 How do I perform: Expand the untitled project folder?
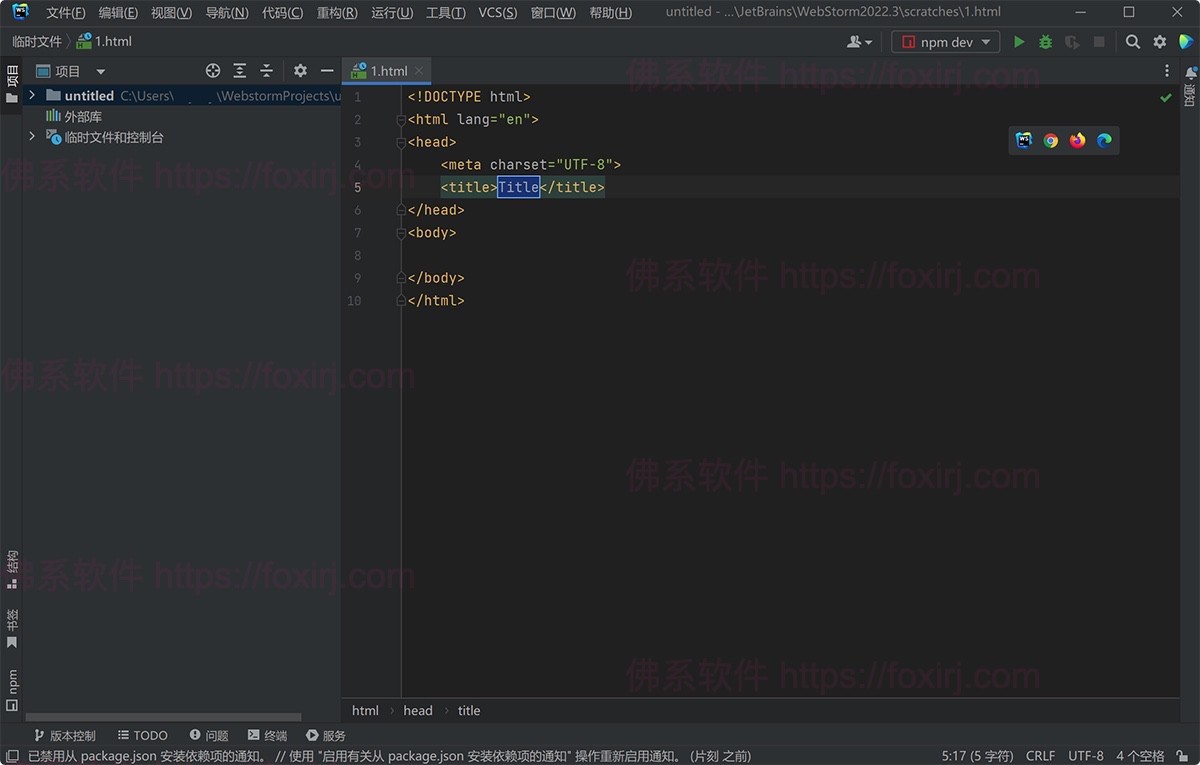(x=31, y=95)
